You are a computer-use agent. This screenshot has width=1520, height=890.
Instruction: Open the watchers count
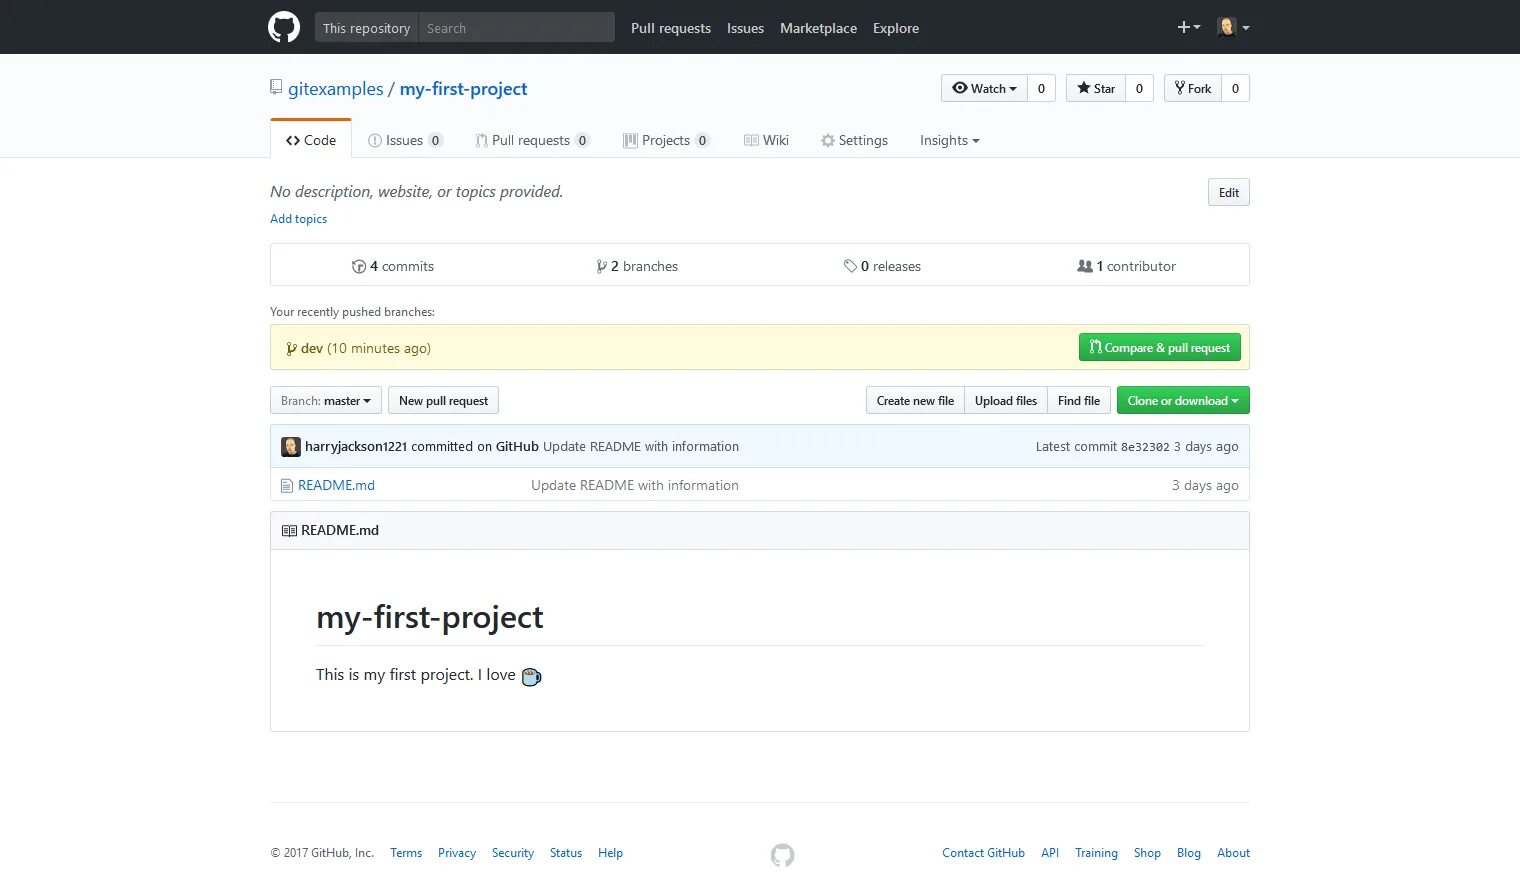point(1041,88)
